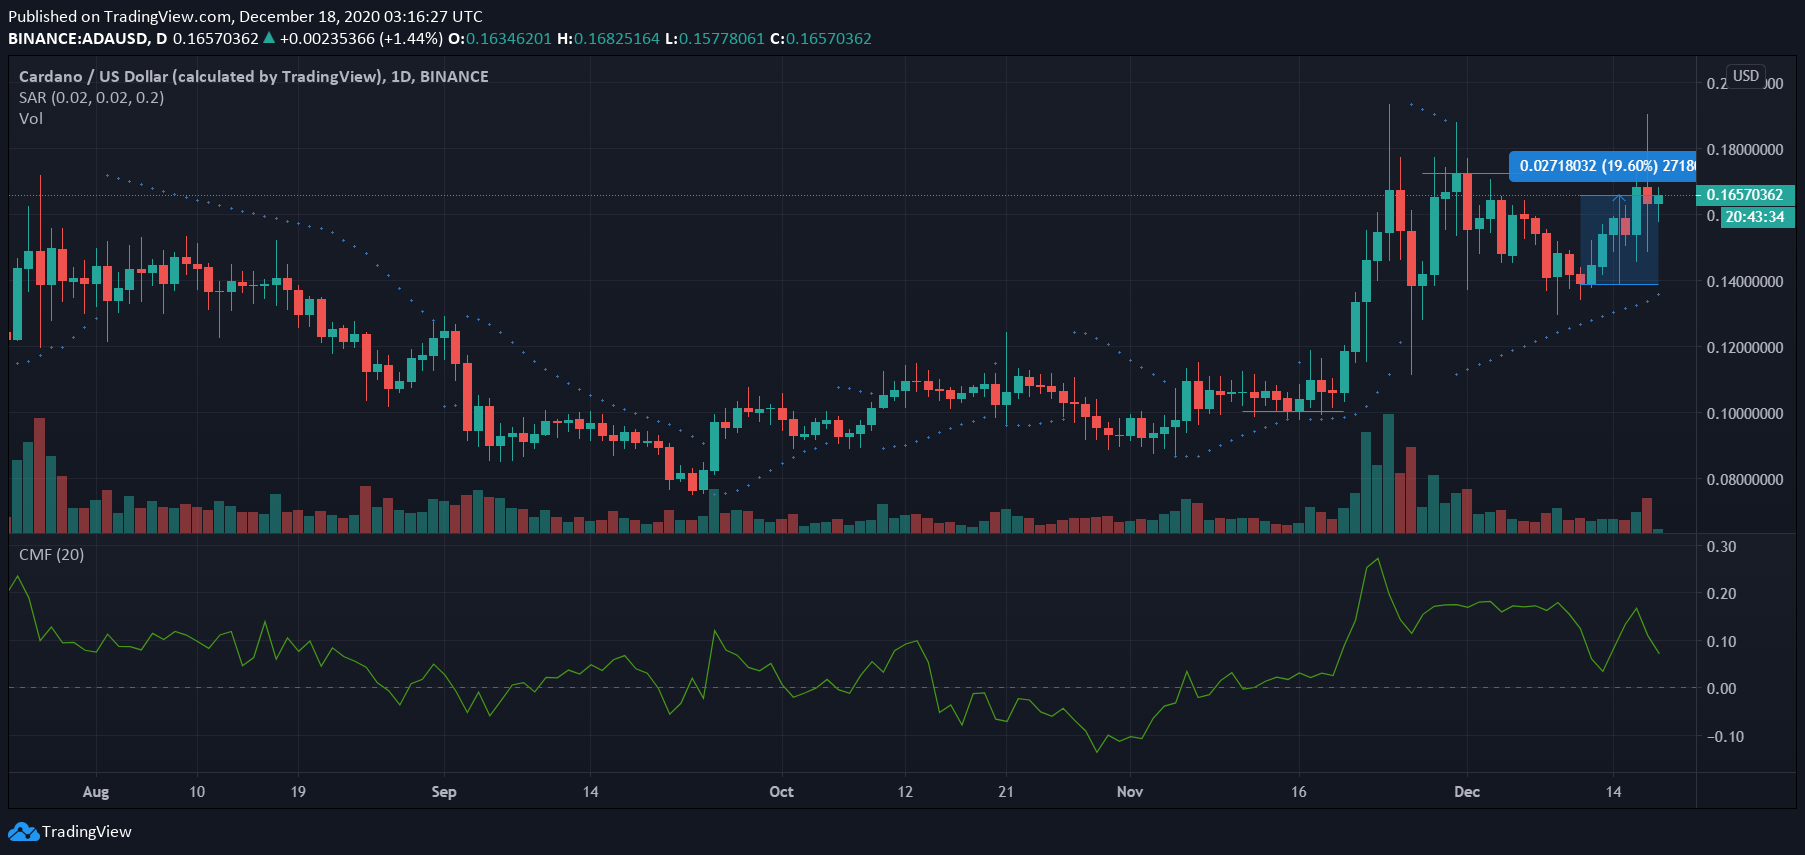This screenshot has height=855, width=1805.
Task: Click the 0.14000000 price axis label
Action: point(1745,282)
